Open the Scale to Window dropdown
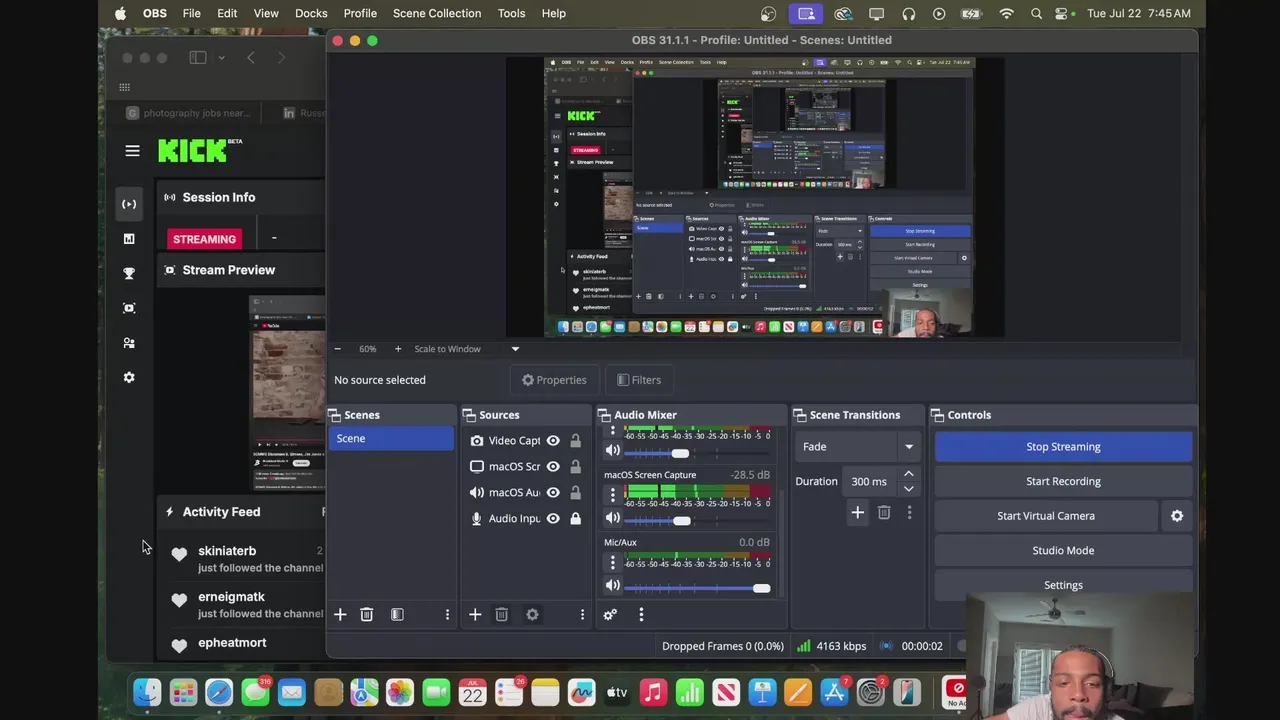Viewport: 1280px width, 720px height. point(467,349)
